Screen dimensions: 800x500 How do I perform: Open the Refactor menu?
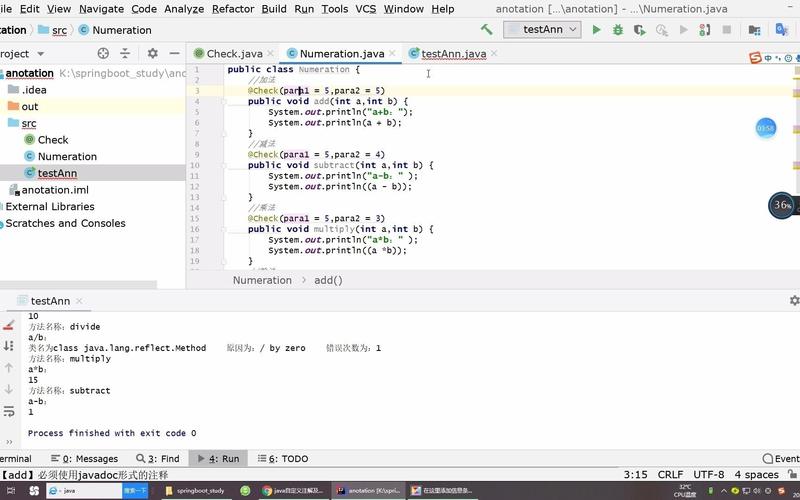click(233, 9)
